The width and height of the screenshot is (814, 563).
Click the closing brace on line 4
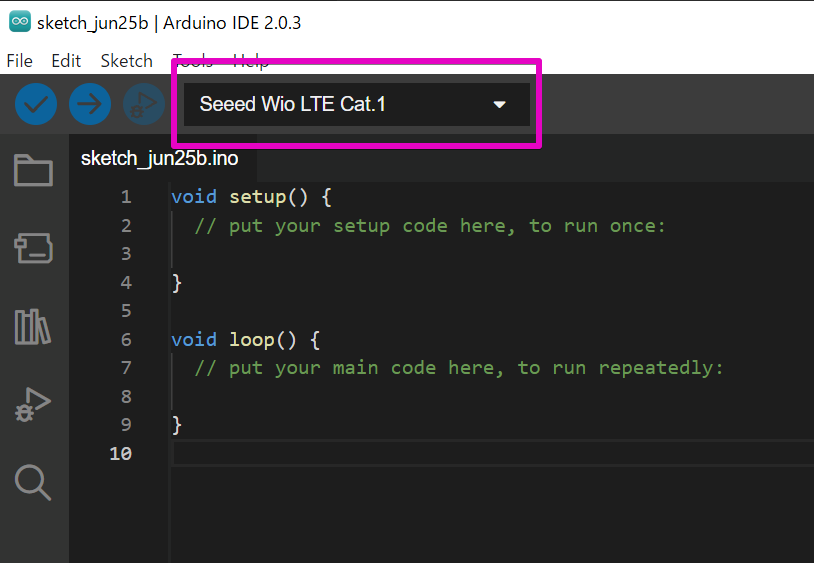click(x=177, y=283)
